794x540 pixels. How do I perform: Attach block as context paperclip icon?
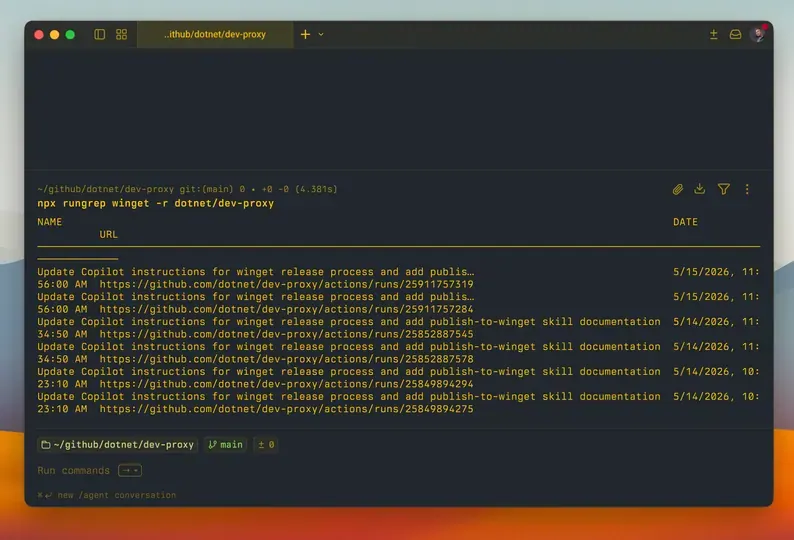point(678,189)
